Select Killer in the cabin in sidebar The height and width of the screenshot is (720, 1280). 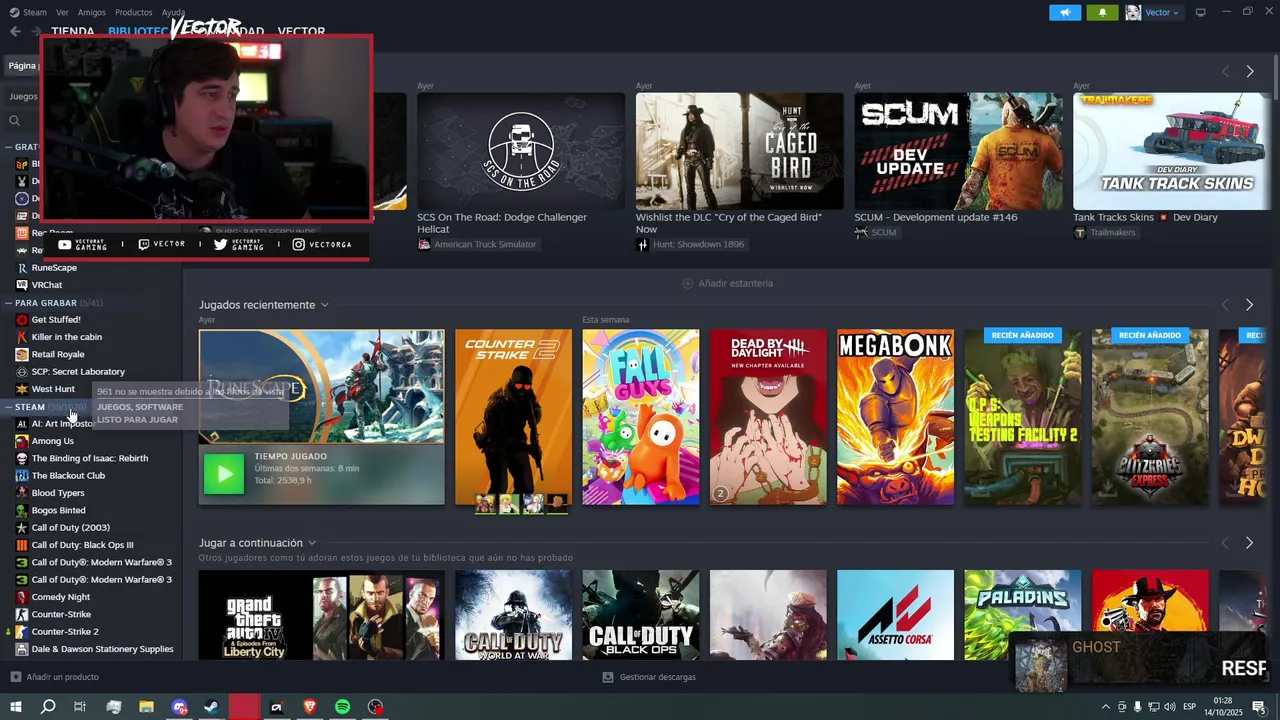(67, 337)
